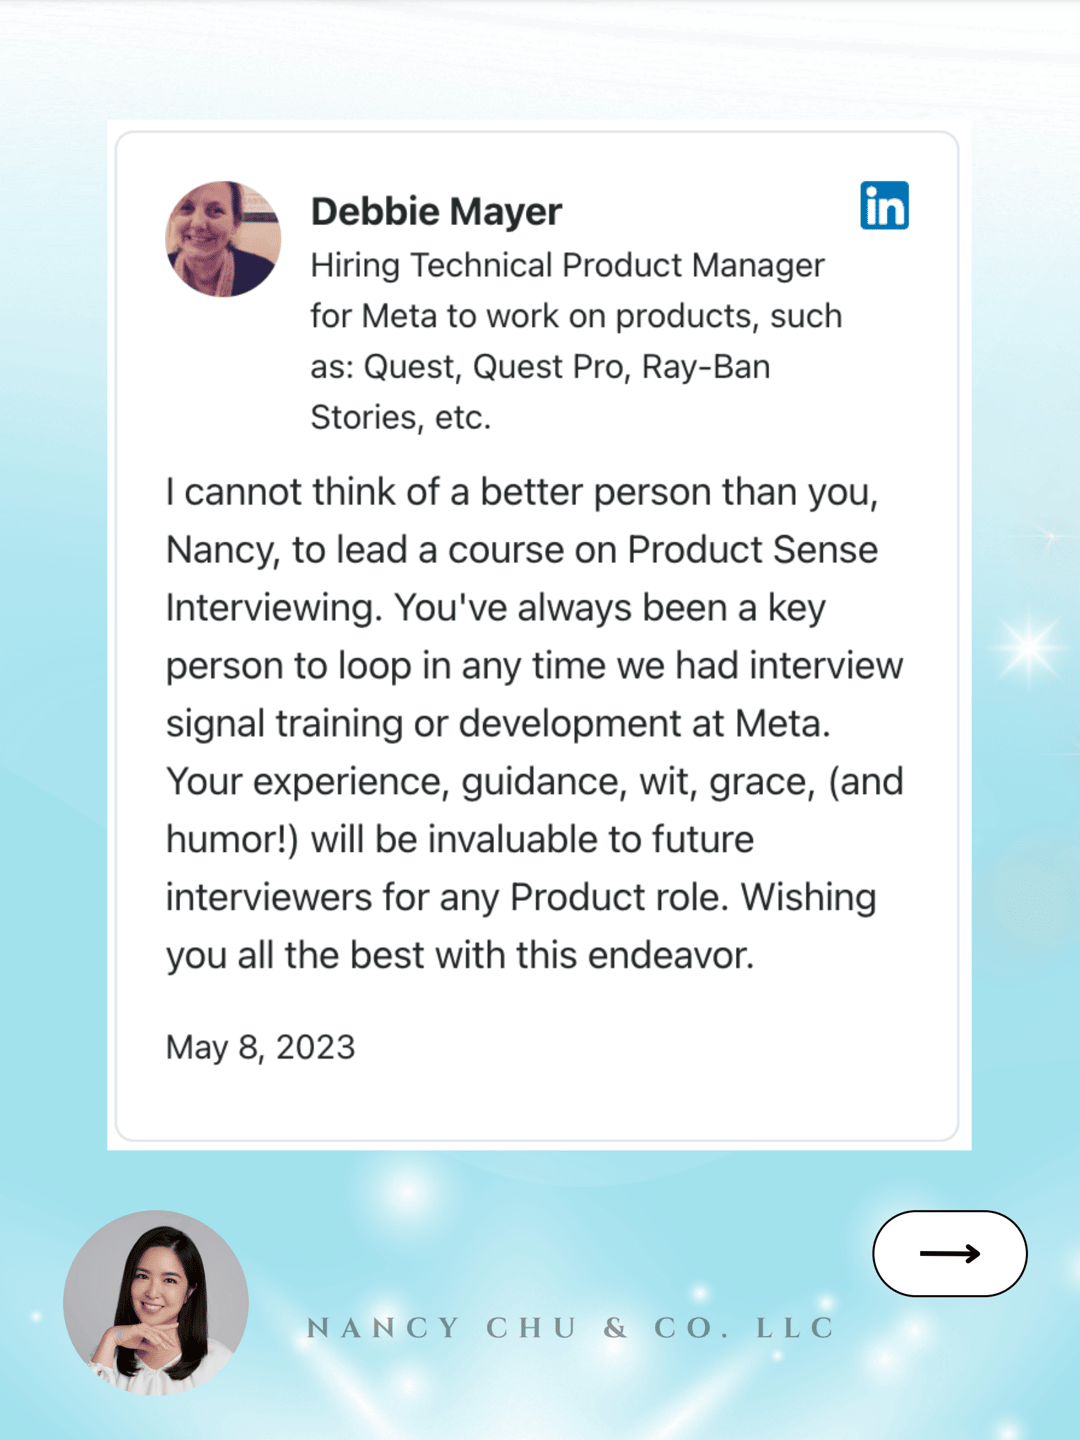Screen dimensions: 1080x1440
Task: Click the next arrow button
Action: tap(949, 1253)
